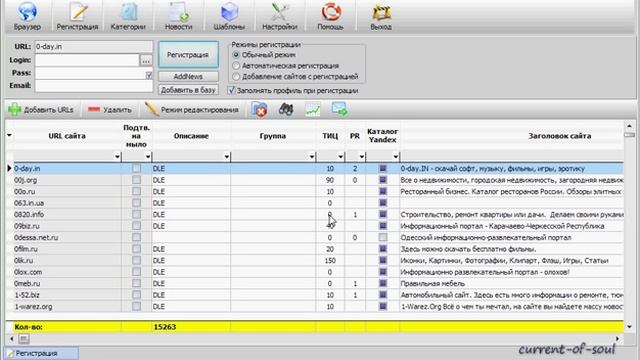Click the Login browse ellipsis button
Screen dimensions: 640x360
pyautogui.click(x=146, y=60)
